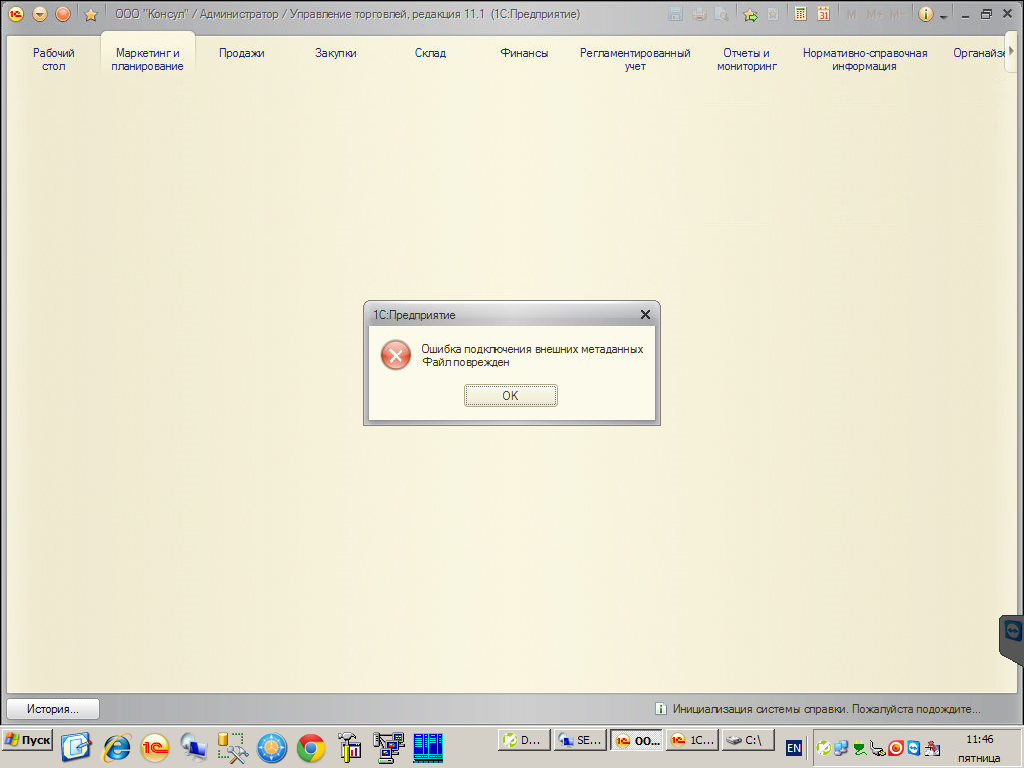Open the Calculator icon

pos(800,14)
